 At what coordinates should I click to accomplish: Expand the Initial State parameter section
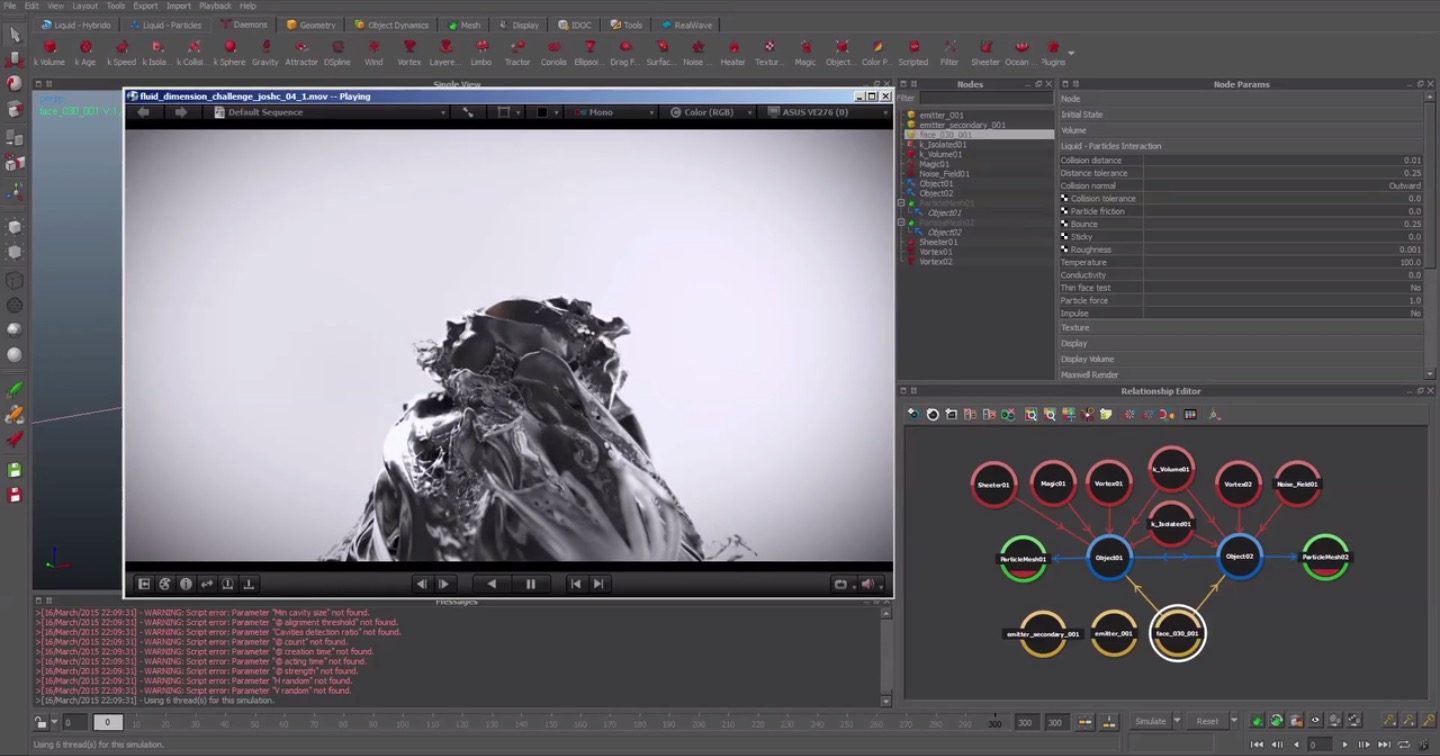1240,114
